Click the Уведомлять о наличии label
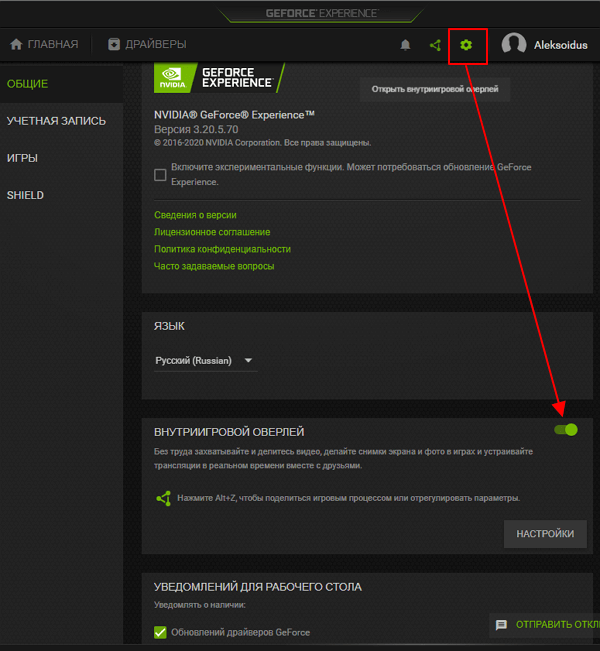 pyautogui.click(x=200, y=605)
